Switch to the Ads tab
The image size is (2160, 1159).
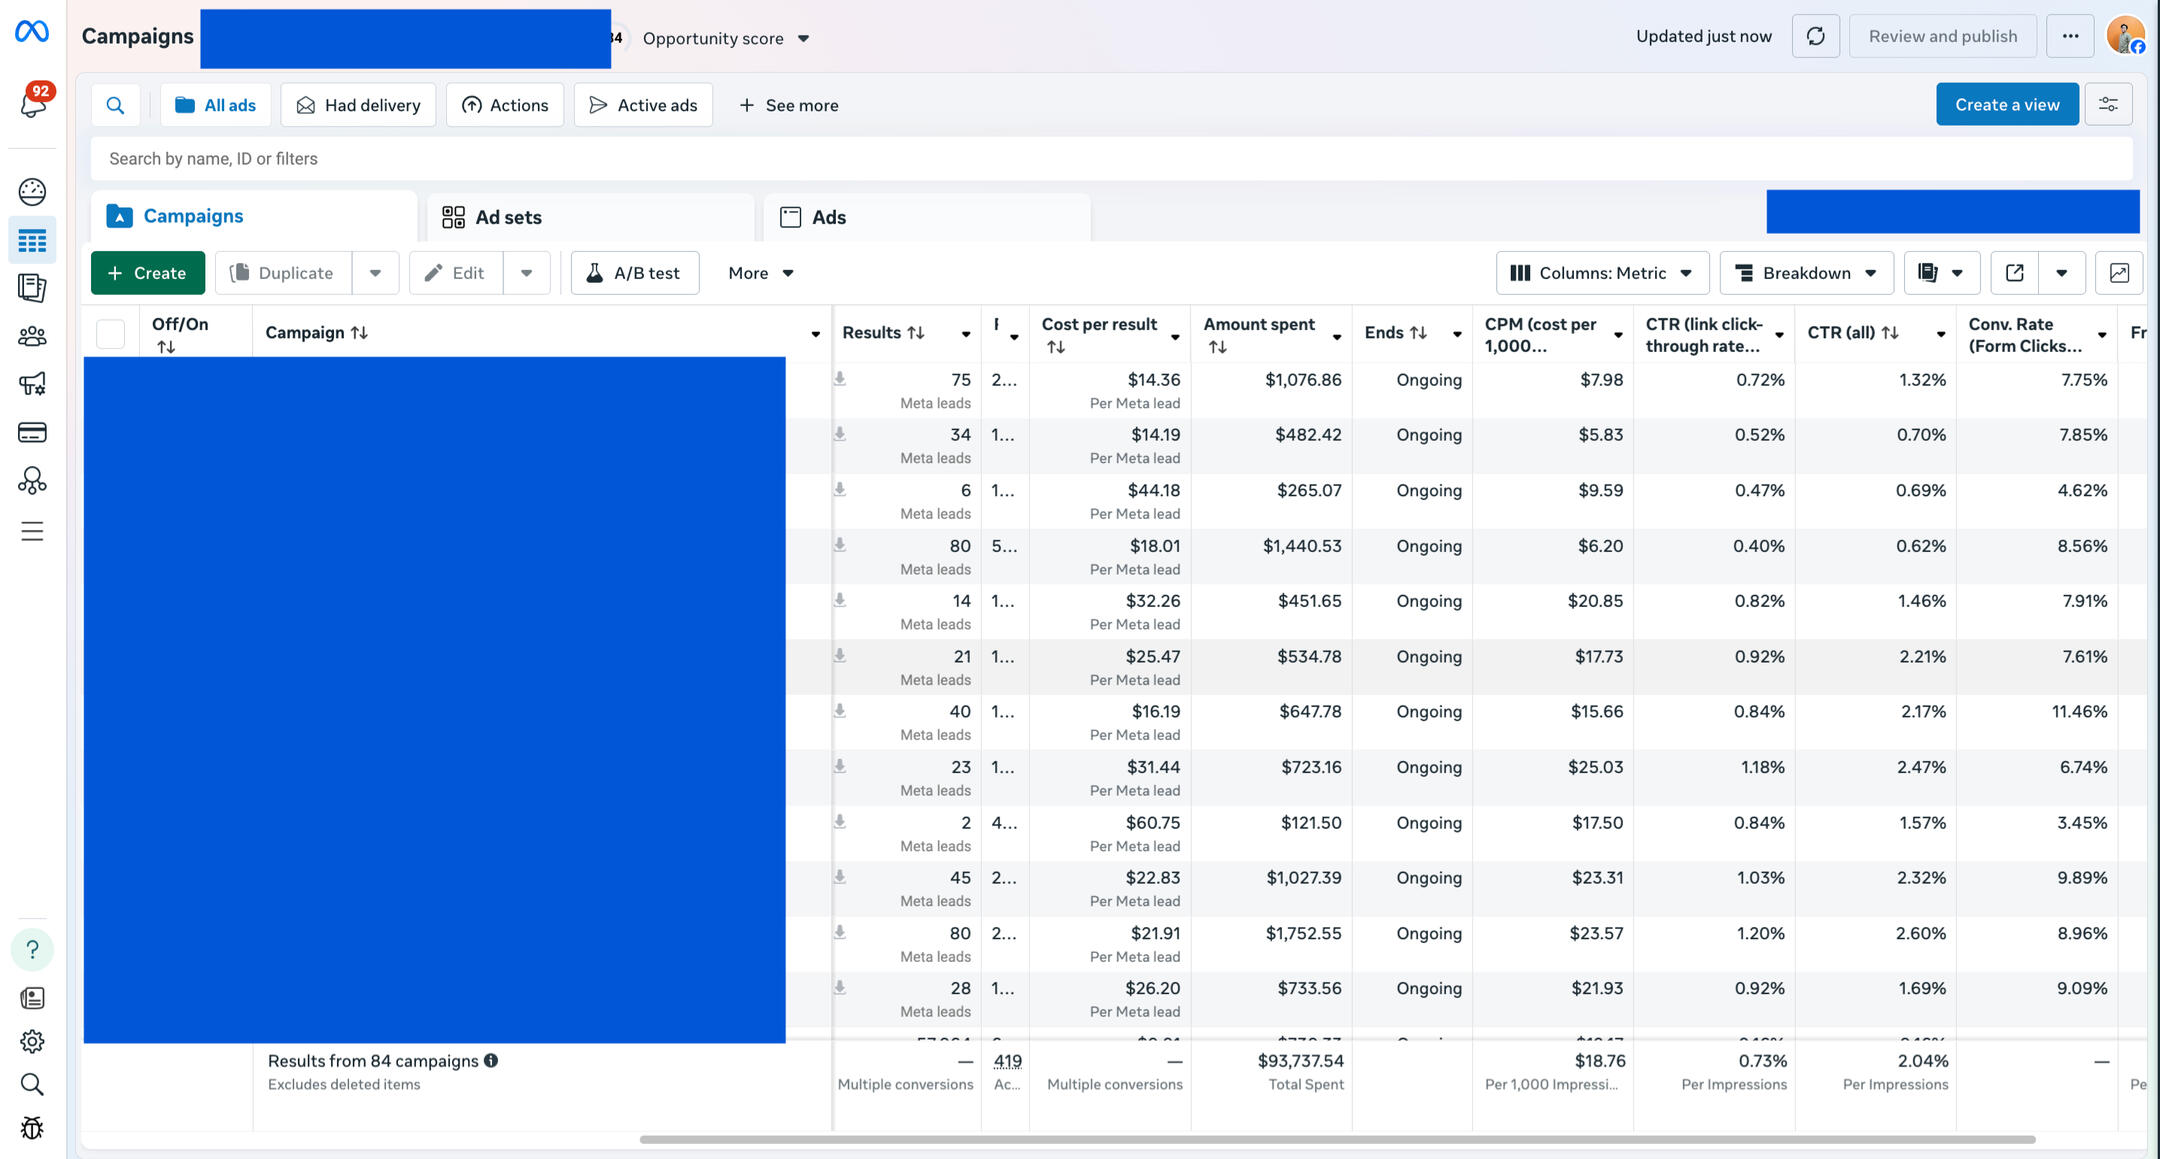(x=926, y=217)
